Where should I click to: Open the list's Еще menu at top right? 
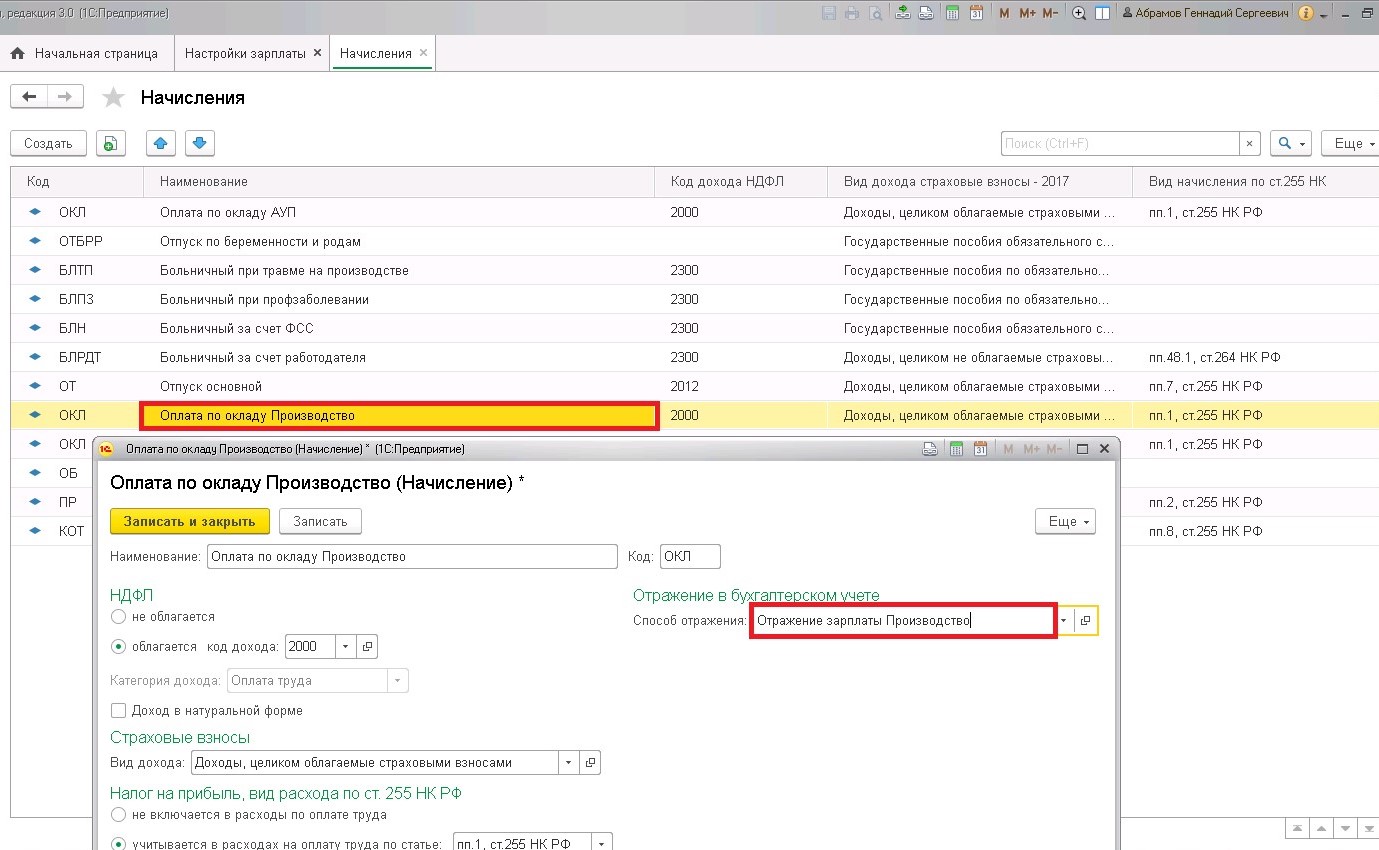coord(1349,143)
